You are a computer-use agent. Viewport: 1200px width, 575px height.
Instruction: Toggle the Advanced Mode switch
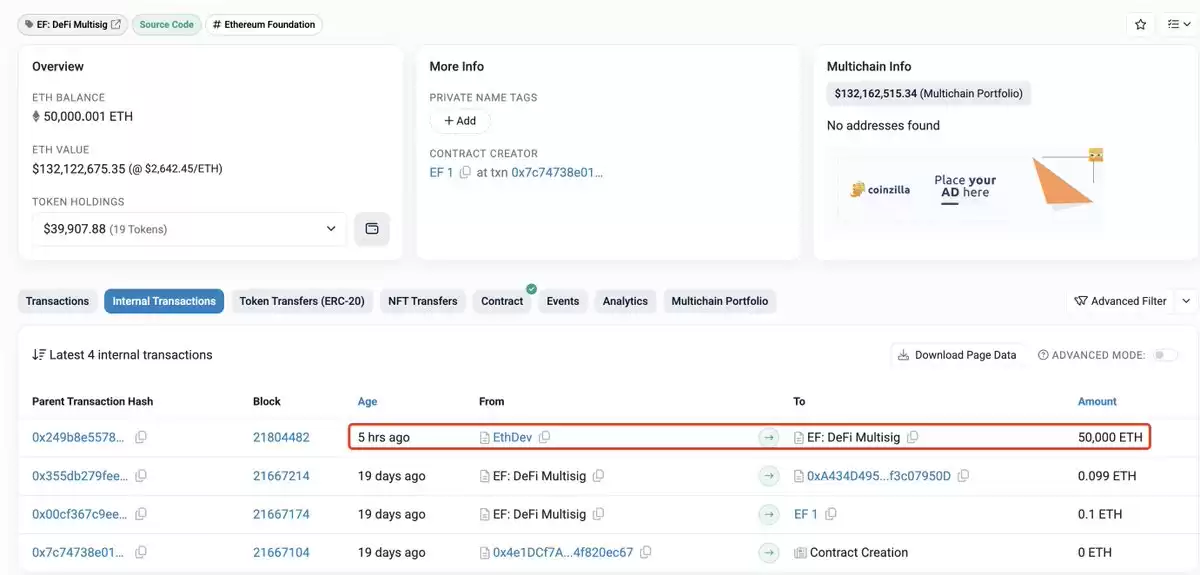point(1165,355)
